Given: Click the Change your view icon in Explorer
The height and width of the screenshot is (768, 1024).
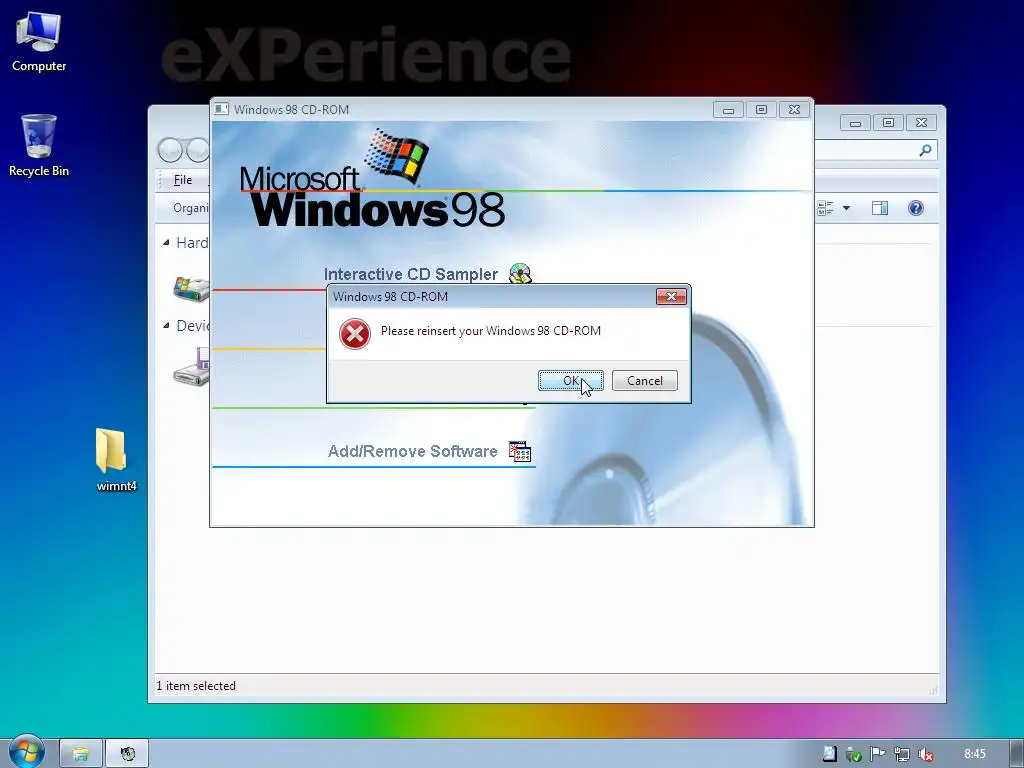Looking at the screenshot, I should click(x=825, y=208).
